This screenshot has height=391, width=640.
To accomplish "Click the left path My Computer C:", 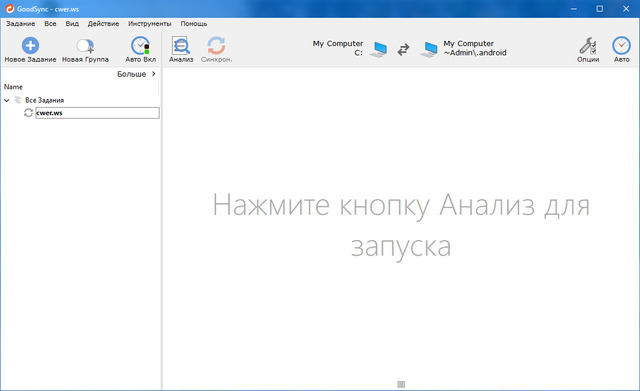I will [338, 48].
